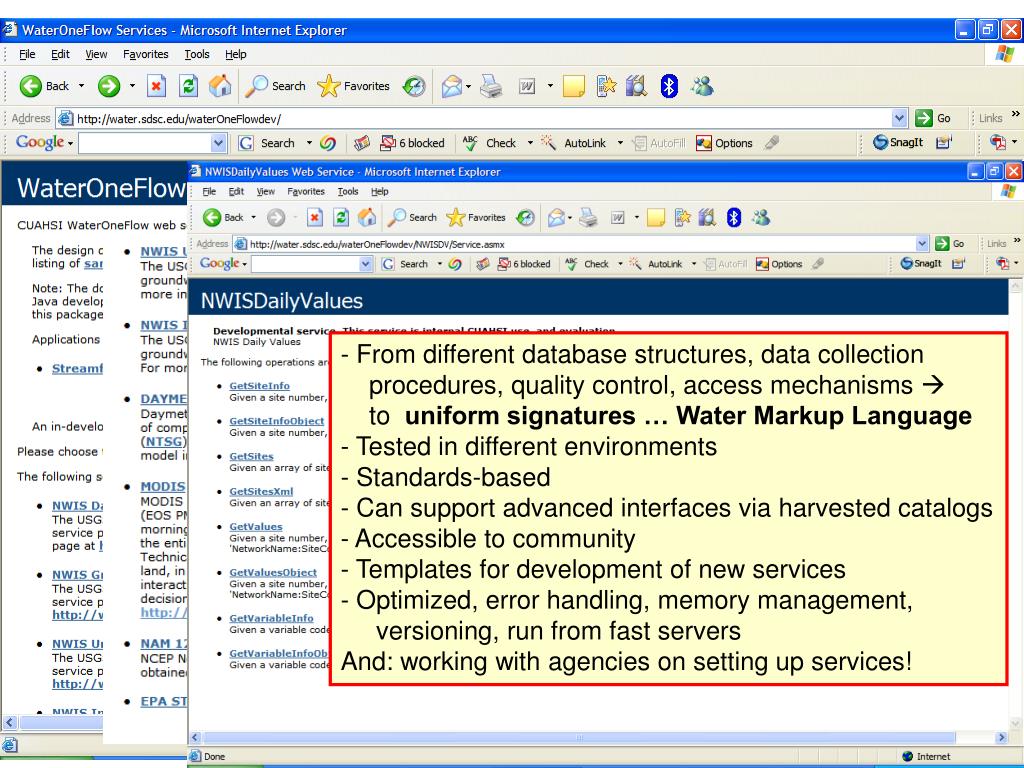Image resolution: width=1024 pixels, height=768 pixels.
Task: Click scroll right arrow in NWISDailyValues window
Action: [1002, 737]
